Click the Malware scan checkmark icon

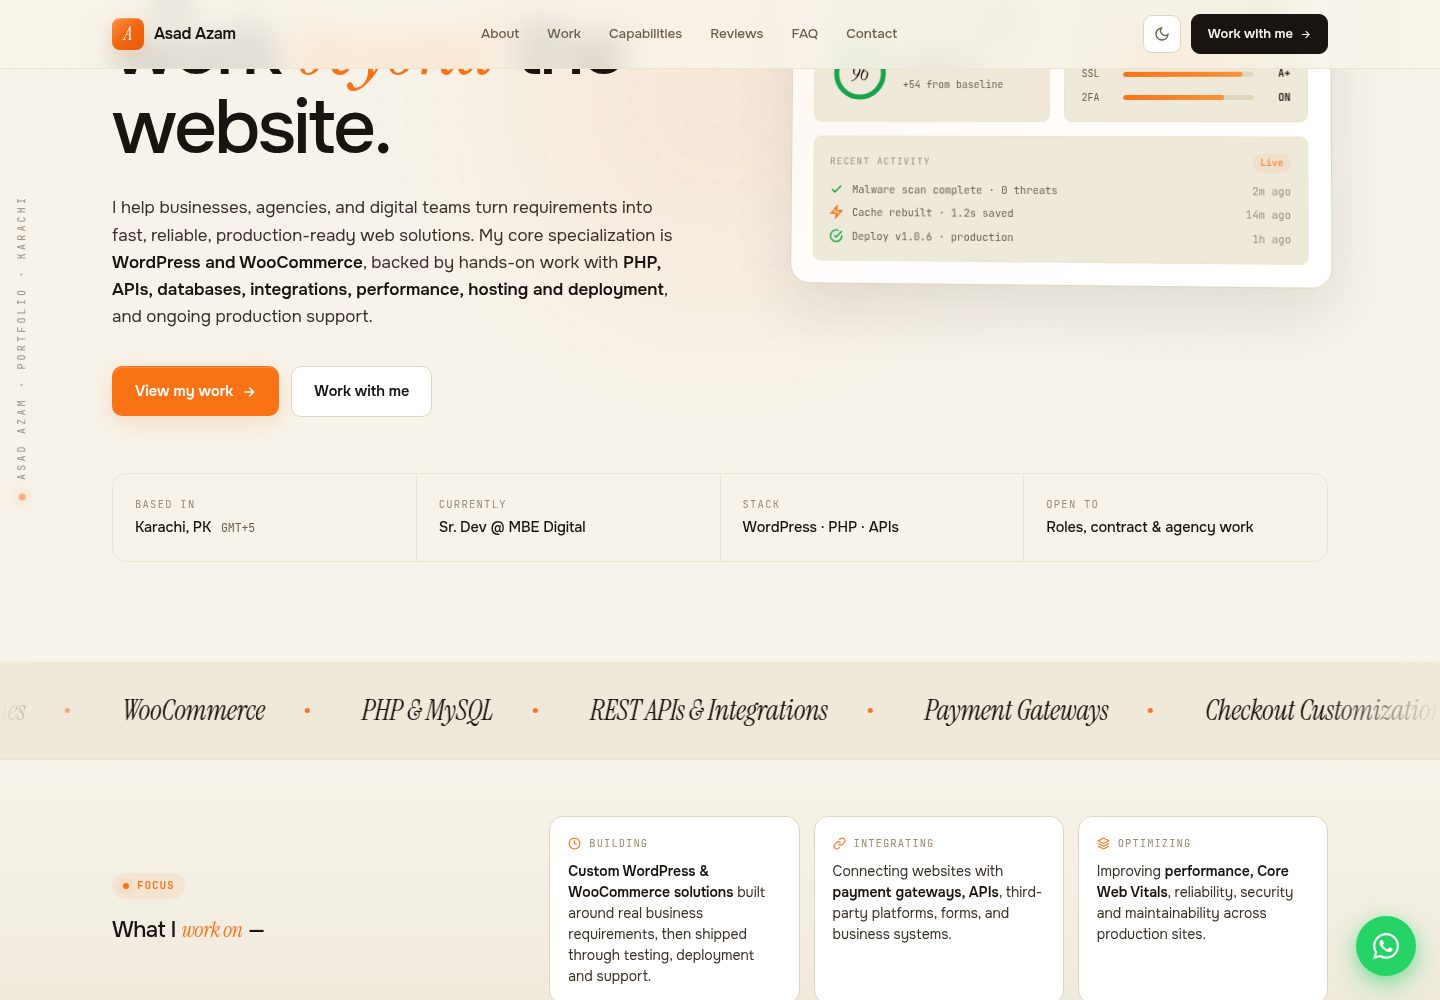click(x=836, y=189)
